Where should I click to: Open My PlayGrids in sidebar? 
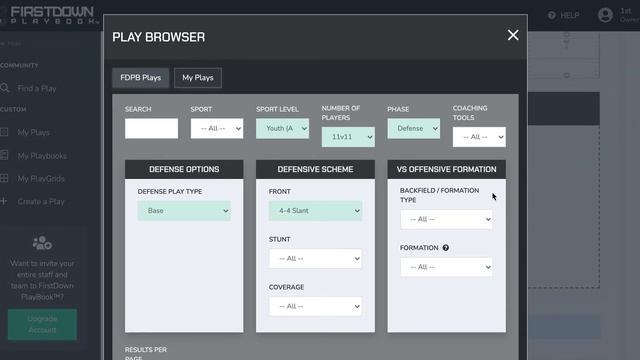click(x=41, y=179)
